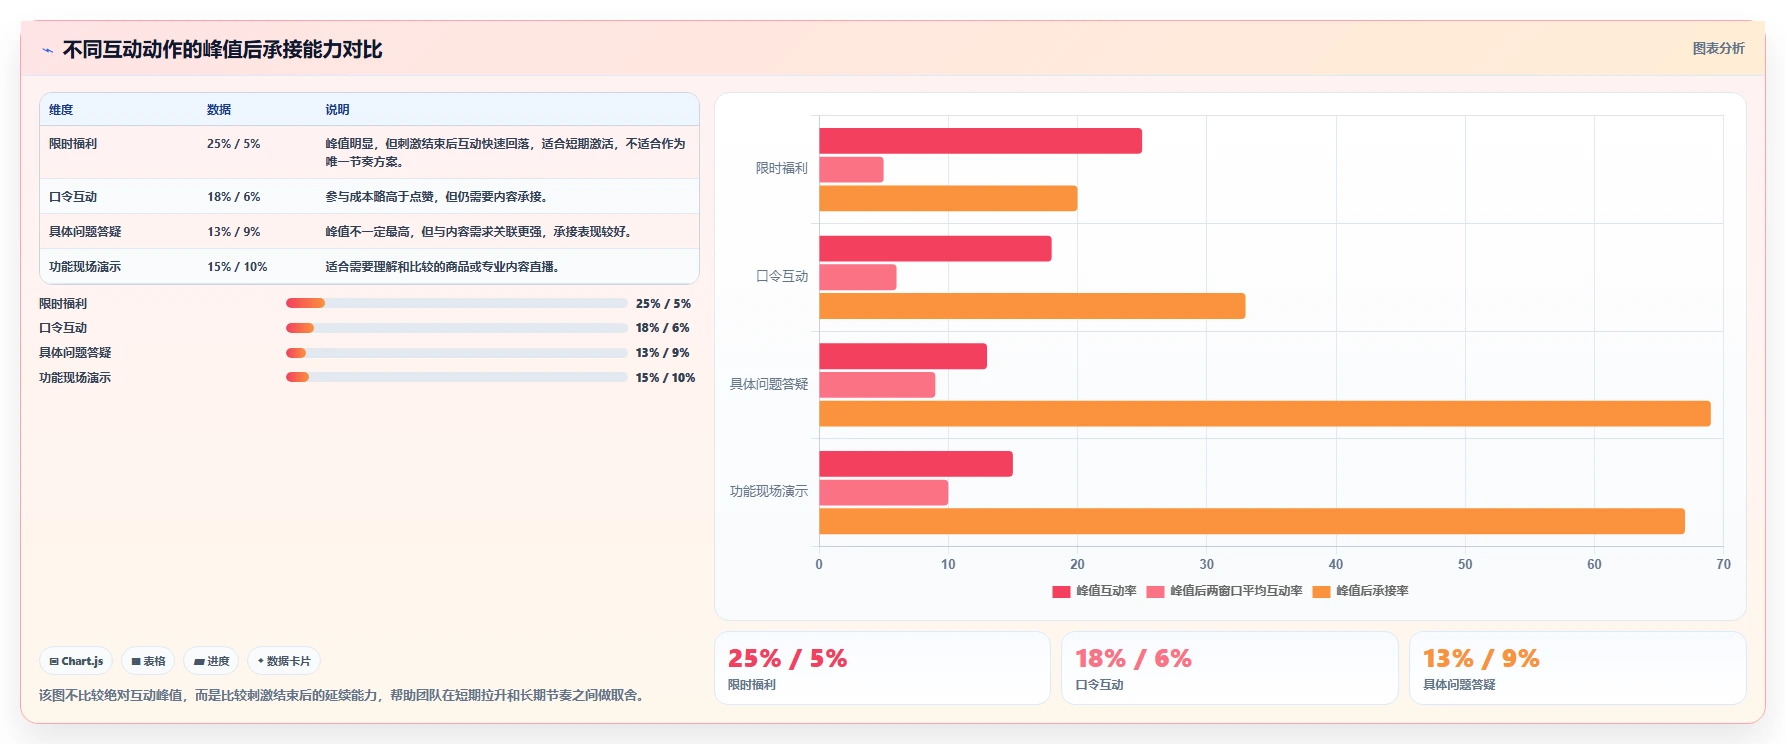Click the 限时福利 峰值互动率 bar
This screenshot has width=1786, height=744.
click(980, 141)
